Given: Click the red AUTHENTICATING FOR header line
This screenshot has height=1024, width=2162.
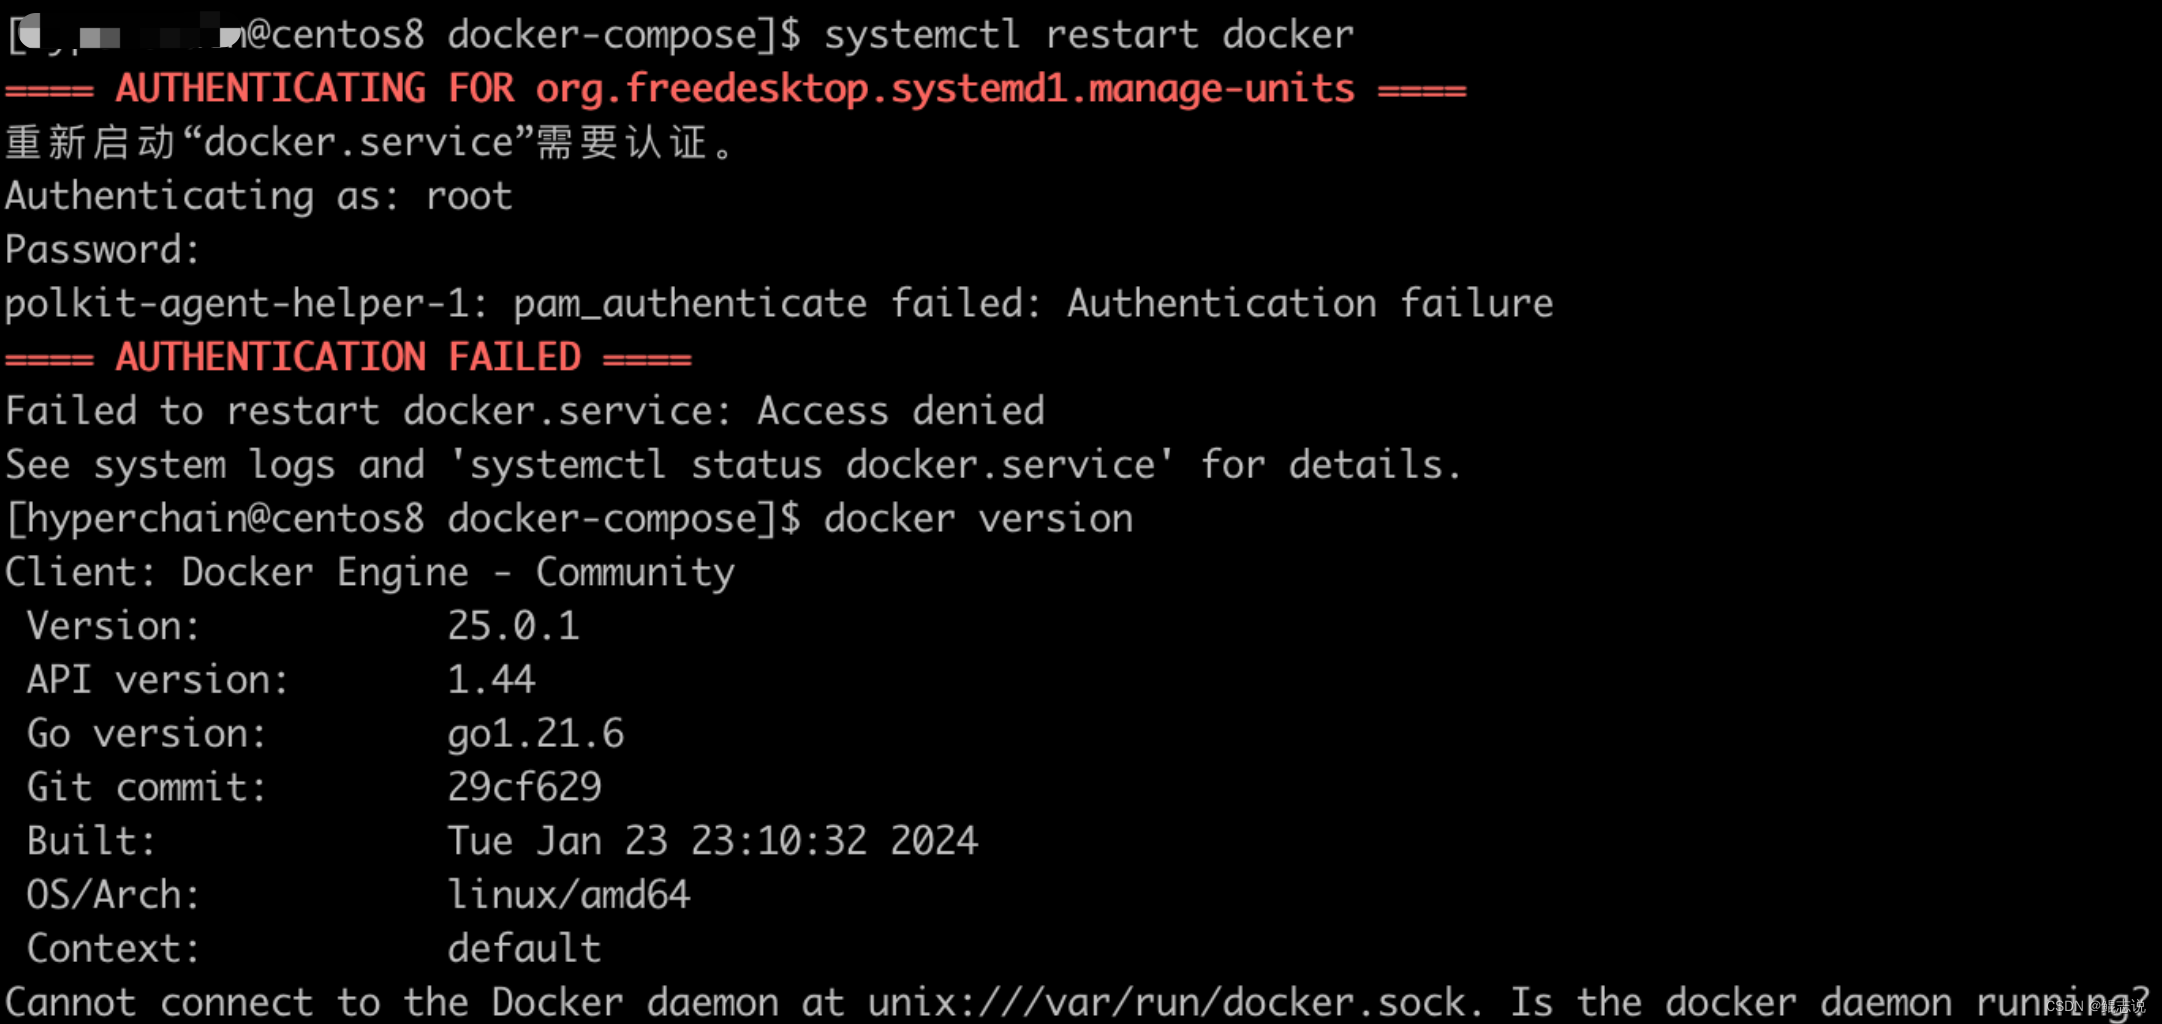Looking at the screenshot, I should pos(735,89).
